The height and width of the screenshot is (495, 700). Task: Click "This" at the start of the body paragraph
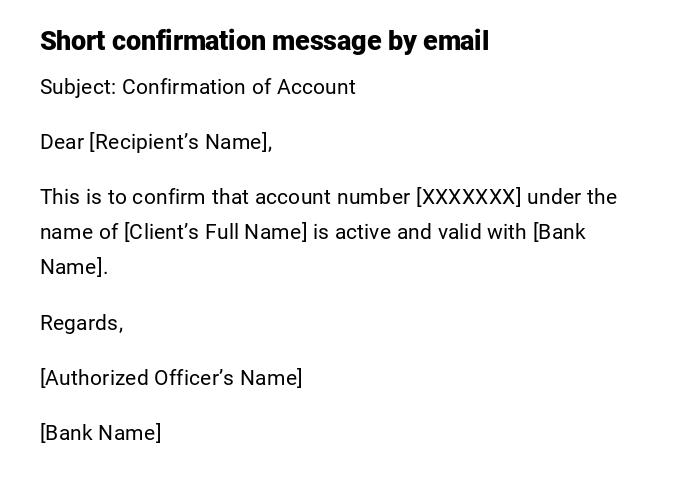coord(58,197)
